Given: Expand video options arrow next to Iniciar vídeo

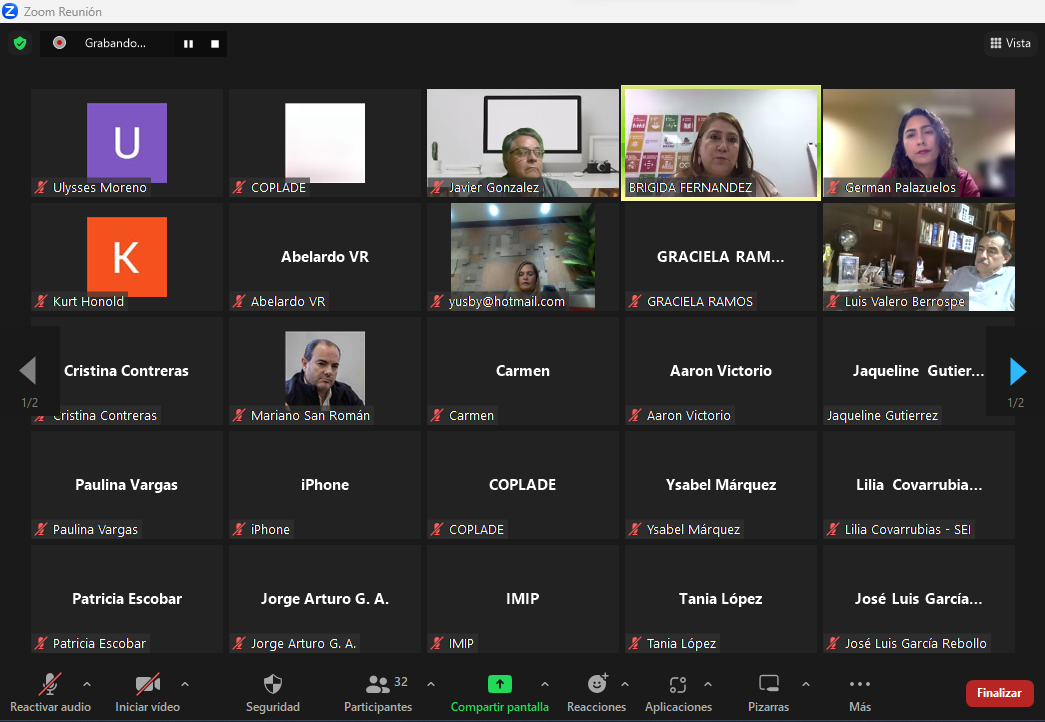Looking at the screenshot, I should tap(184, 684).
